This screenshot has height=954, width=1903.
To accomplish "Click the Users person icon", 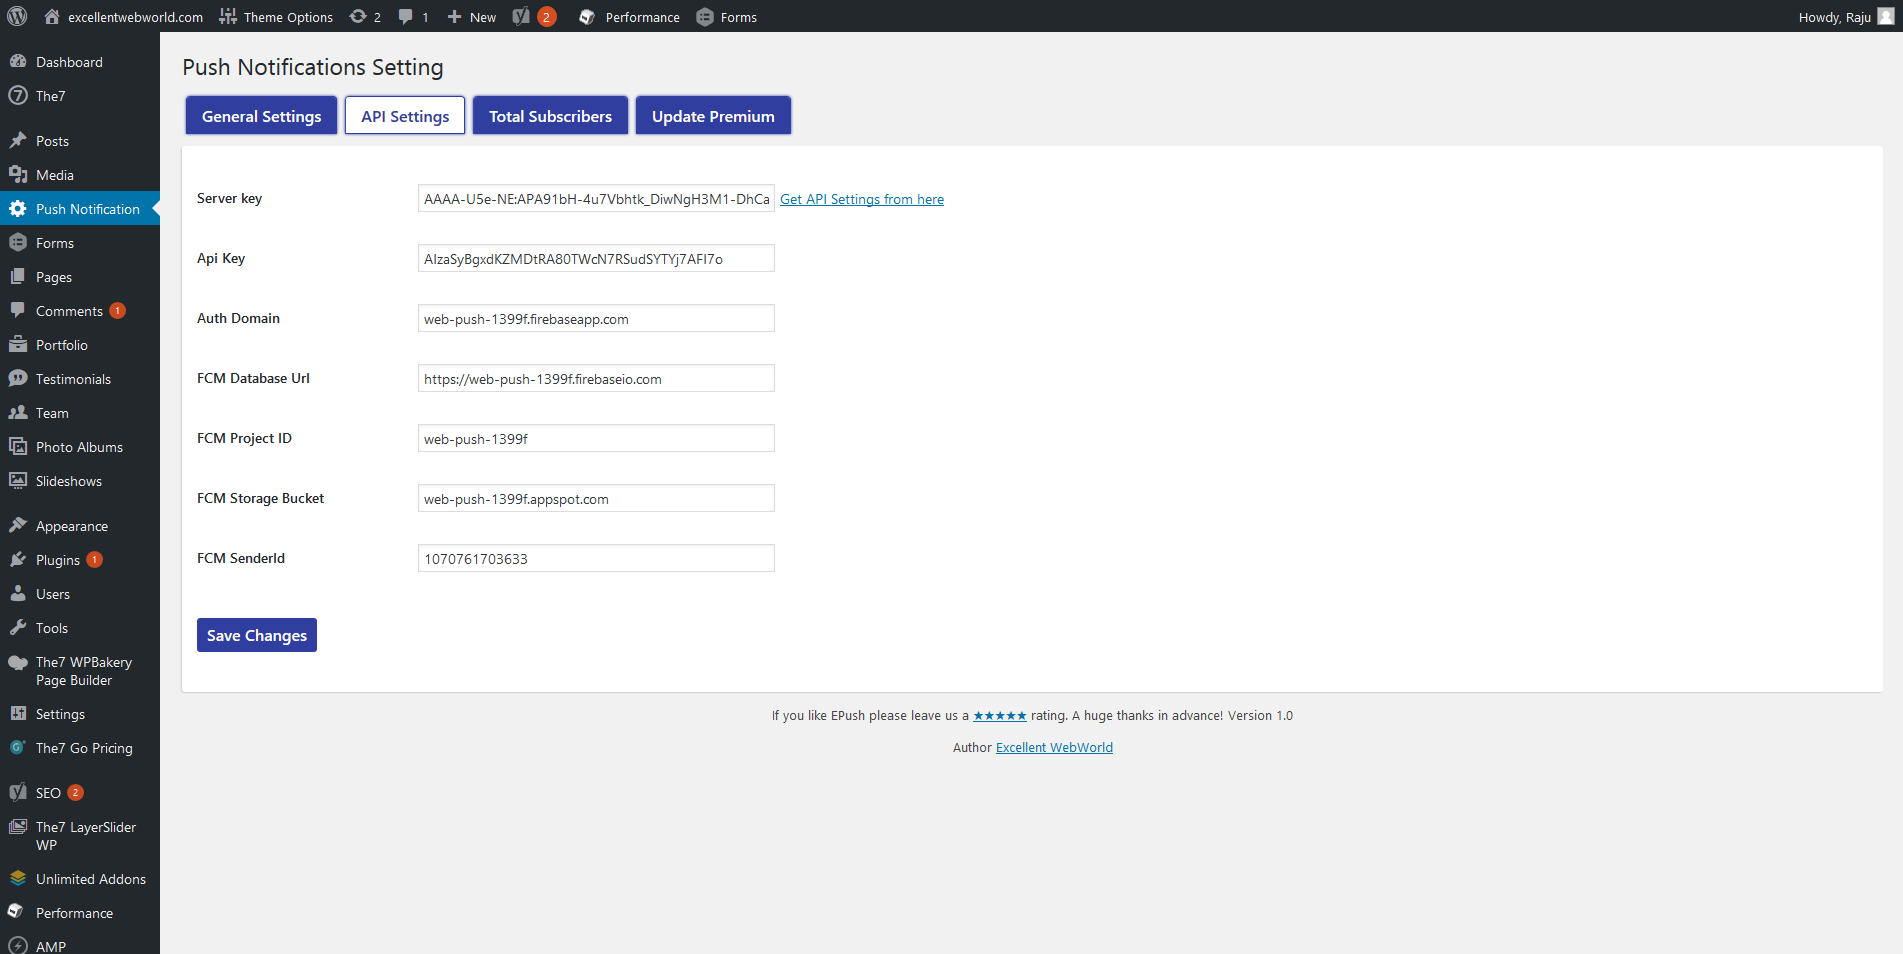I will click(18, 593).
